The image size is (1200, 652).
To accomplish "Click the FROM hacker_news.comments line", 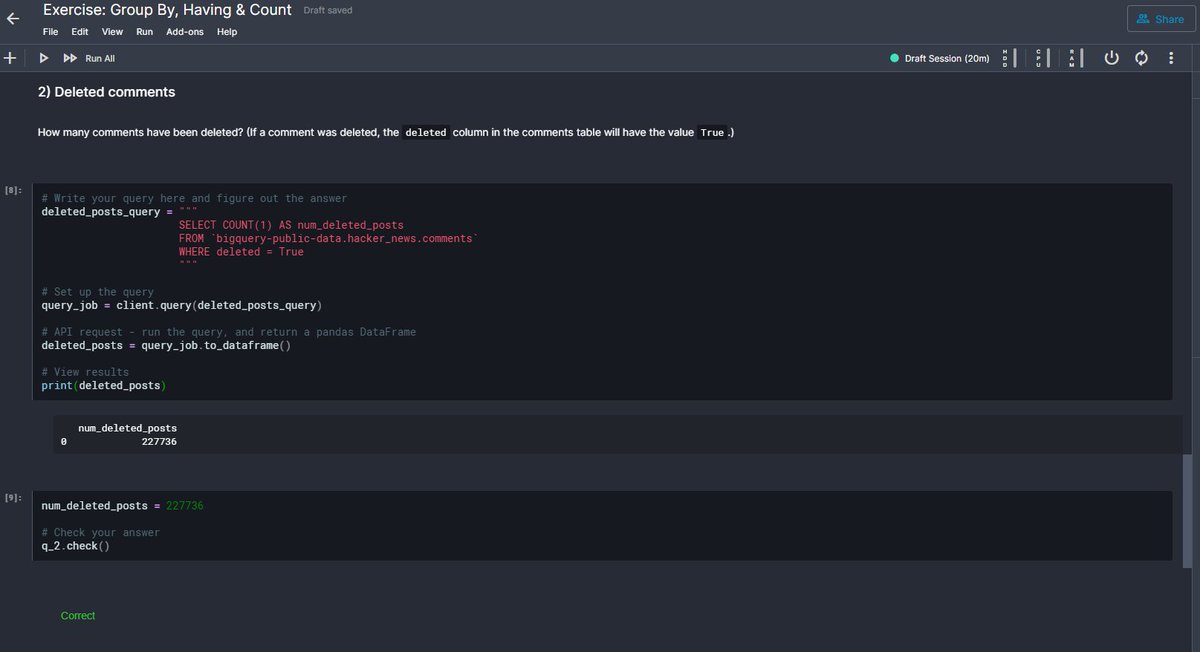I will (329, 239).
